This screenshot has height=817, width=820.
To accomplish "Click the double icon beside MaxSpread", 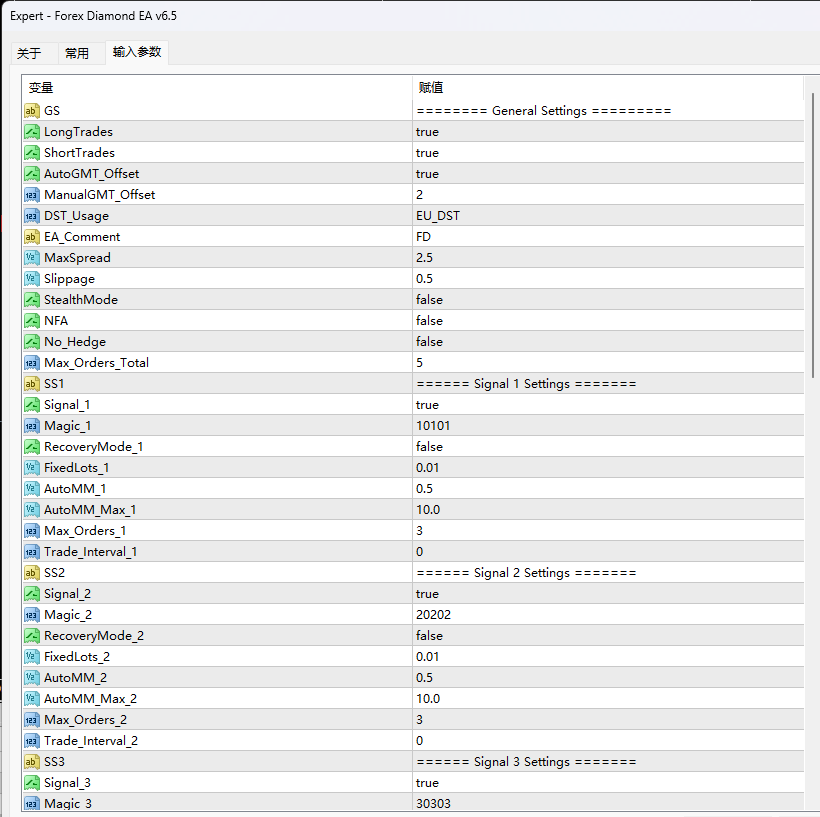I will [x=31, y=258].
